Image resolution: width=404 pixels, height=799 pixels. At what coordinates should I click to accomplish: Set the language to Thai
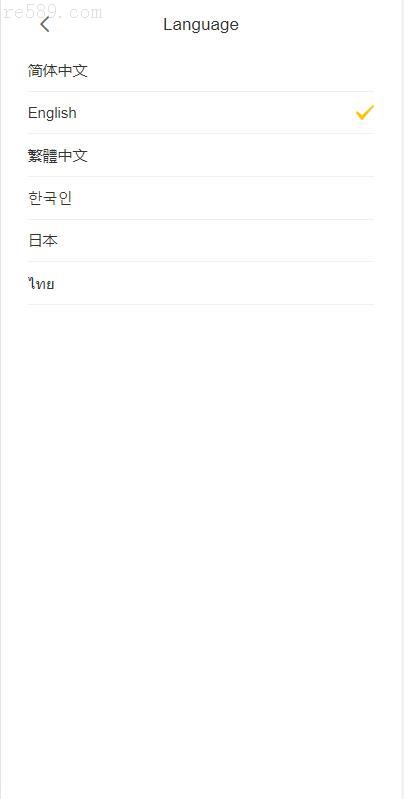coord(201,283)
